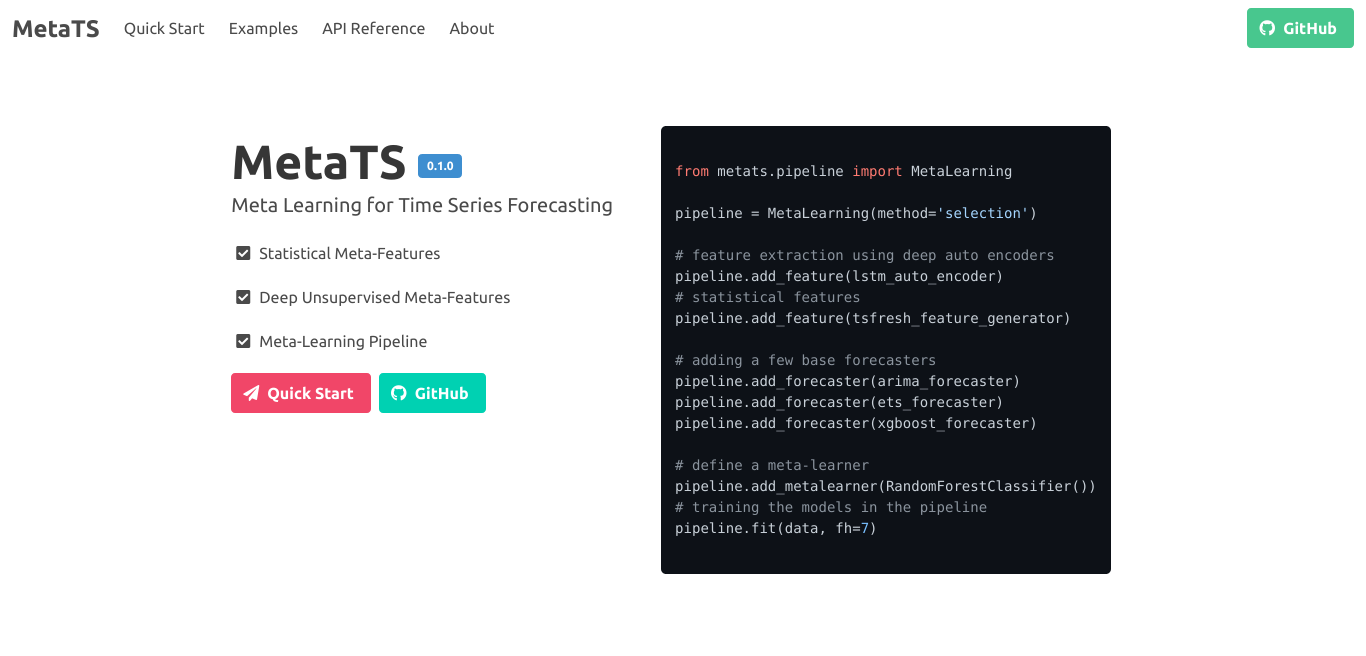Open the About navigation link

pos(472,28)
